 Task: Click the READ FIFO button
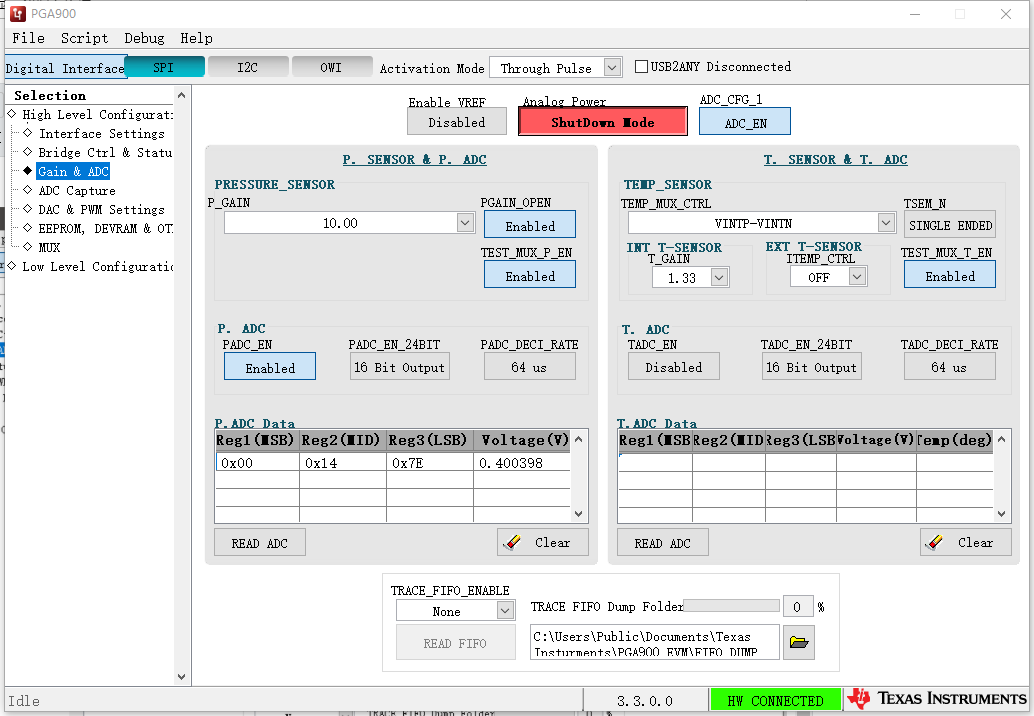[x=455, y=643]
